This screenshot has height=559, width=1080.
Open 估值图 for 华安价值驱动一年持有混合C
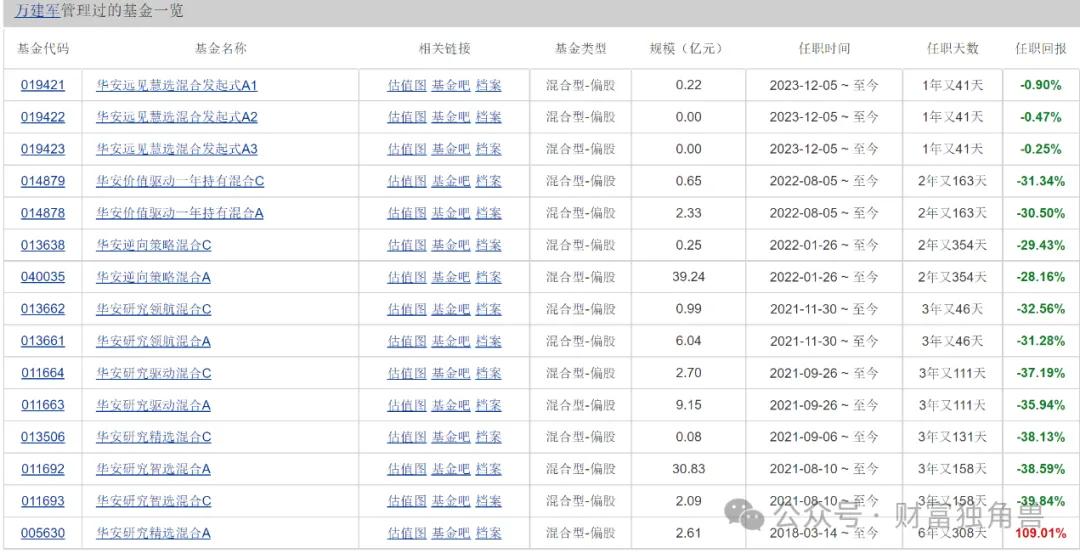click(407, 181)
